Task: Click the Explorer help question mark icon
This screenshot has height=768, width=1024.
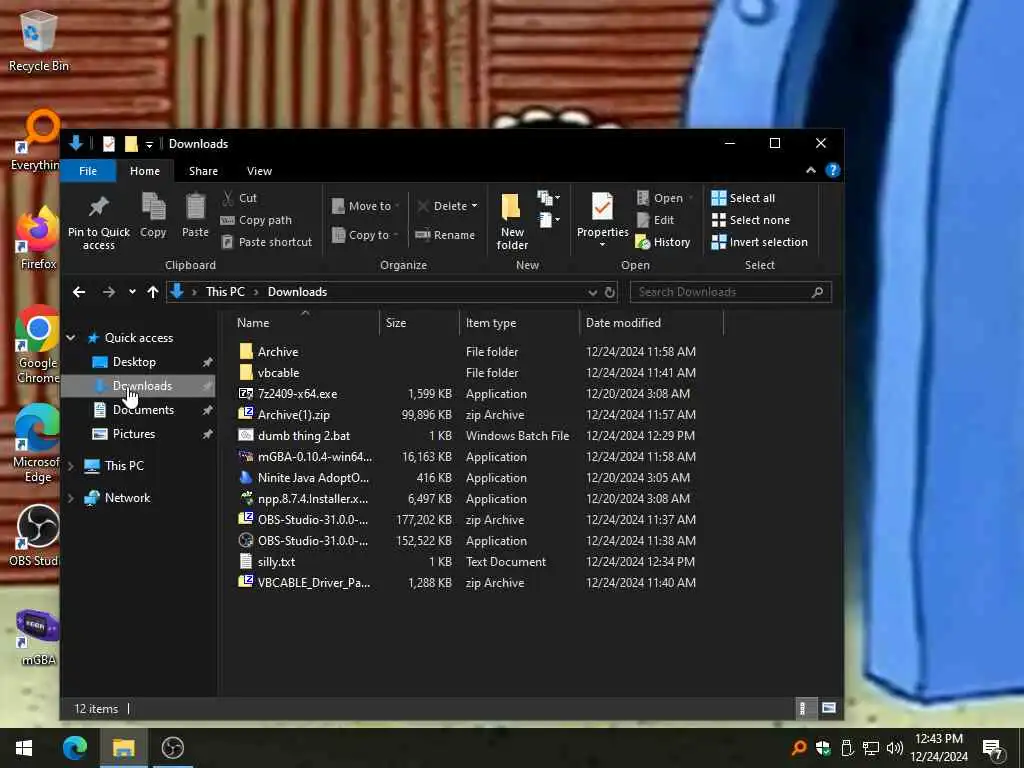Action: 833,170
